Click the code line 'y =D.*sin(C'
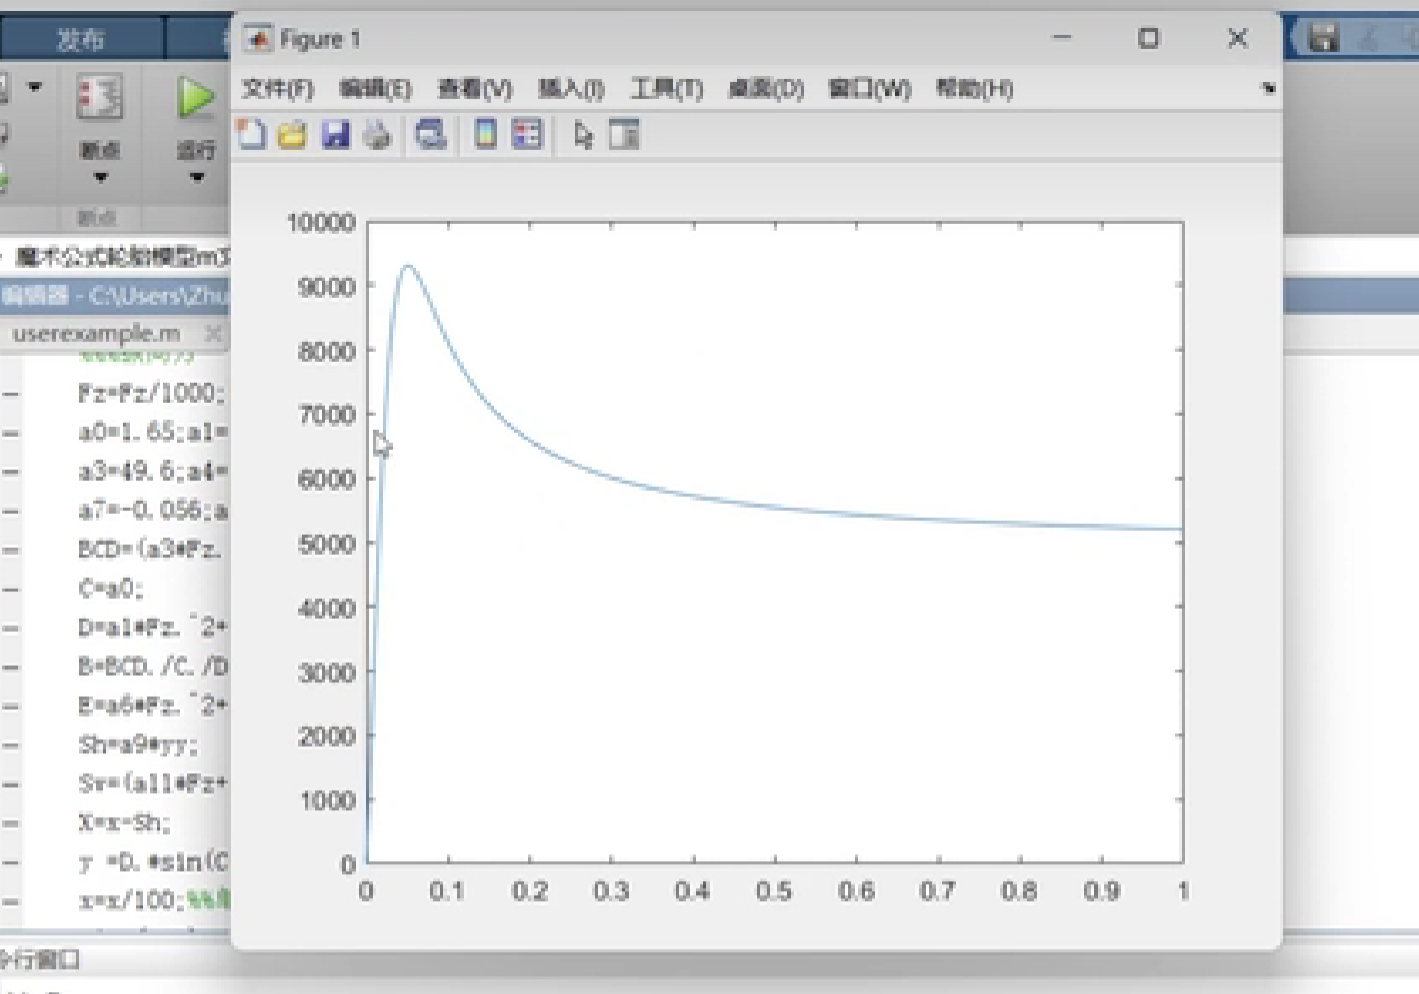 coord(153,862)
